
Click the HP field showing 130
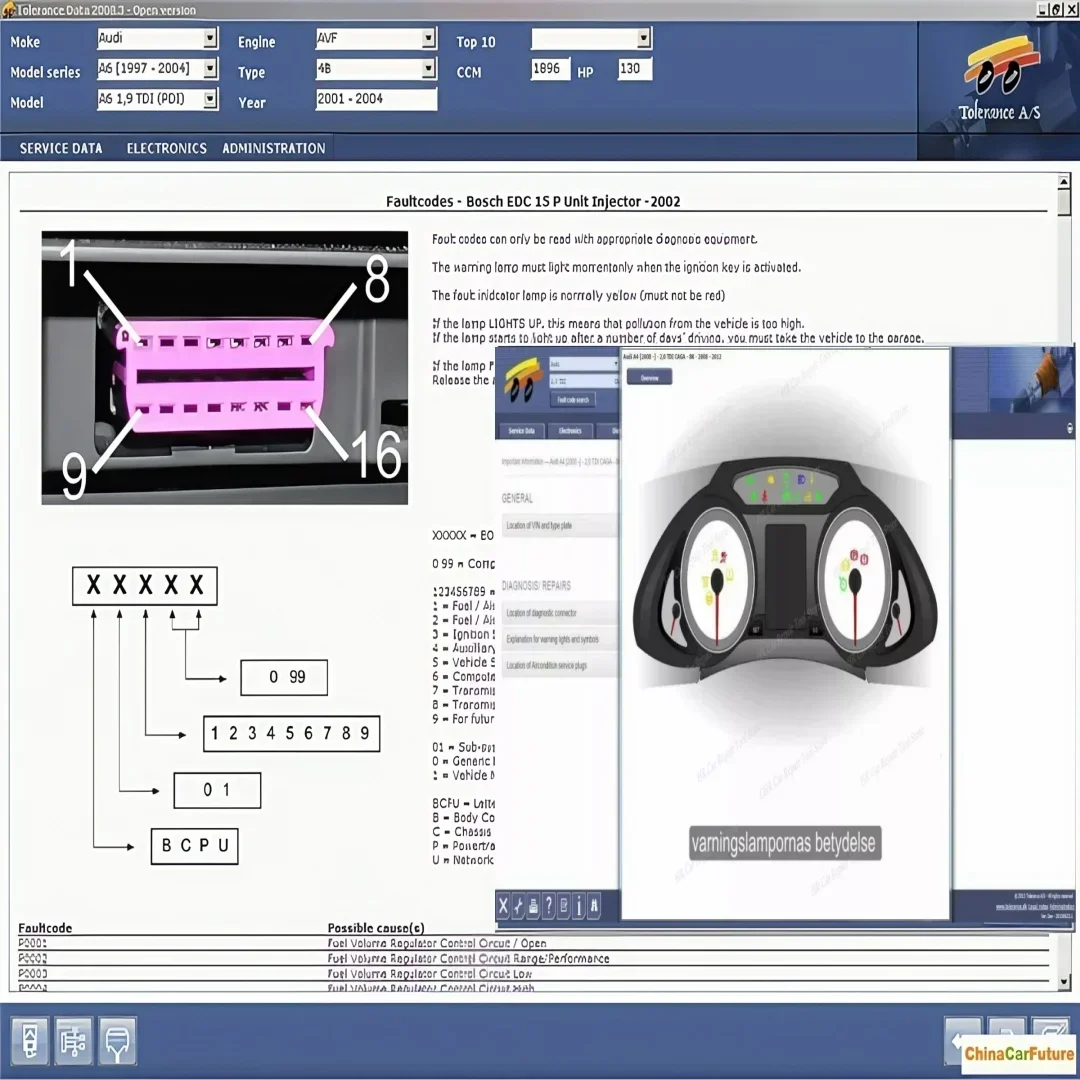(634, 69)
